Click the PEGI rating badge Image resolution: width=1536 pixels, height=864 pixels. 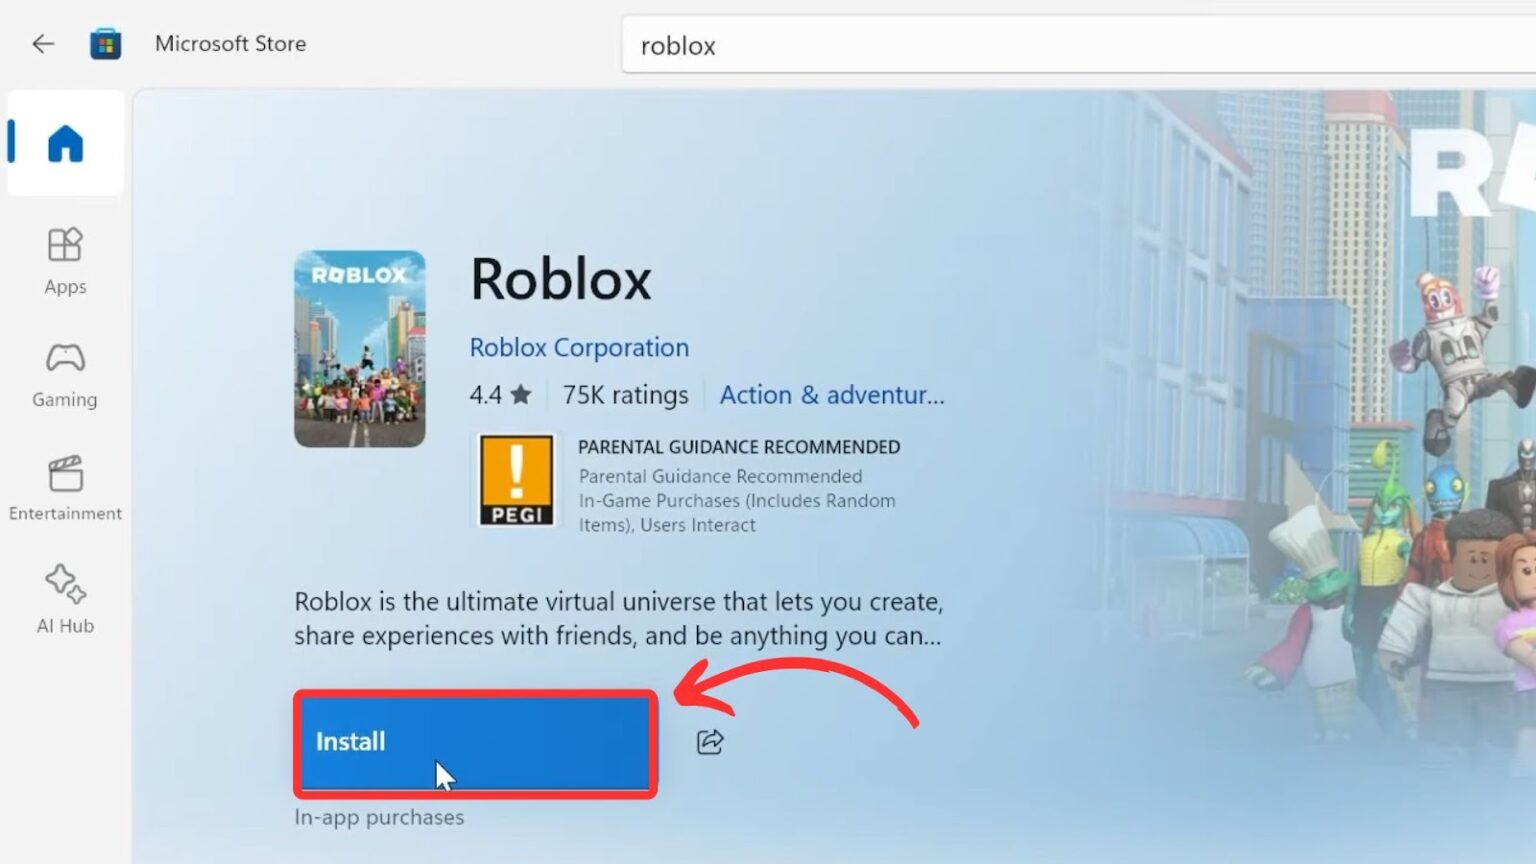[x=516, y=480]
